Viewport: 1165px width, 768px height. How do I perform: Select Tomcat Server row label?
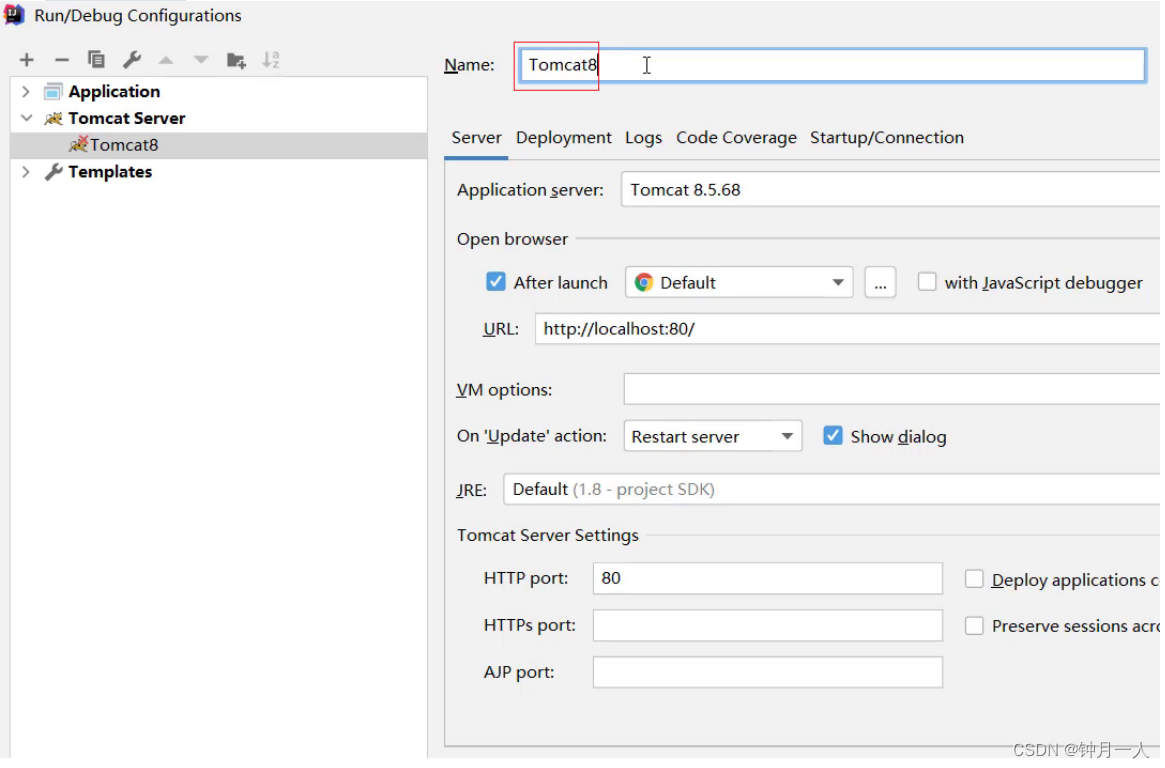click(x=127, y=119)
